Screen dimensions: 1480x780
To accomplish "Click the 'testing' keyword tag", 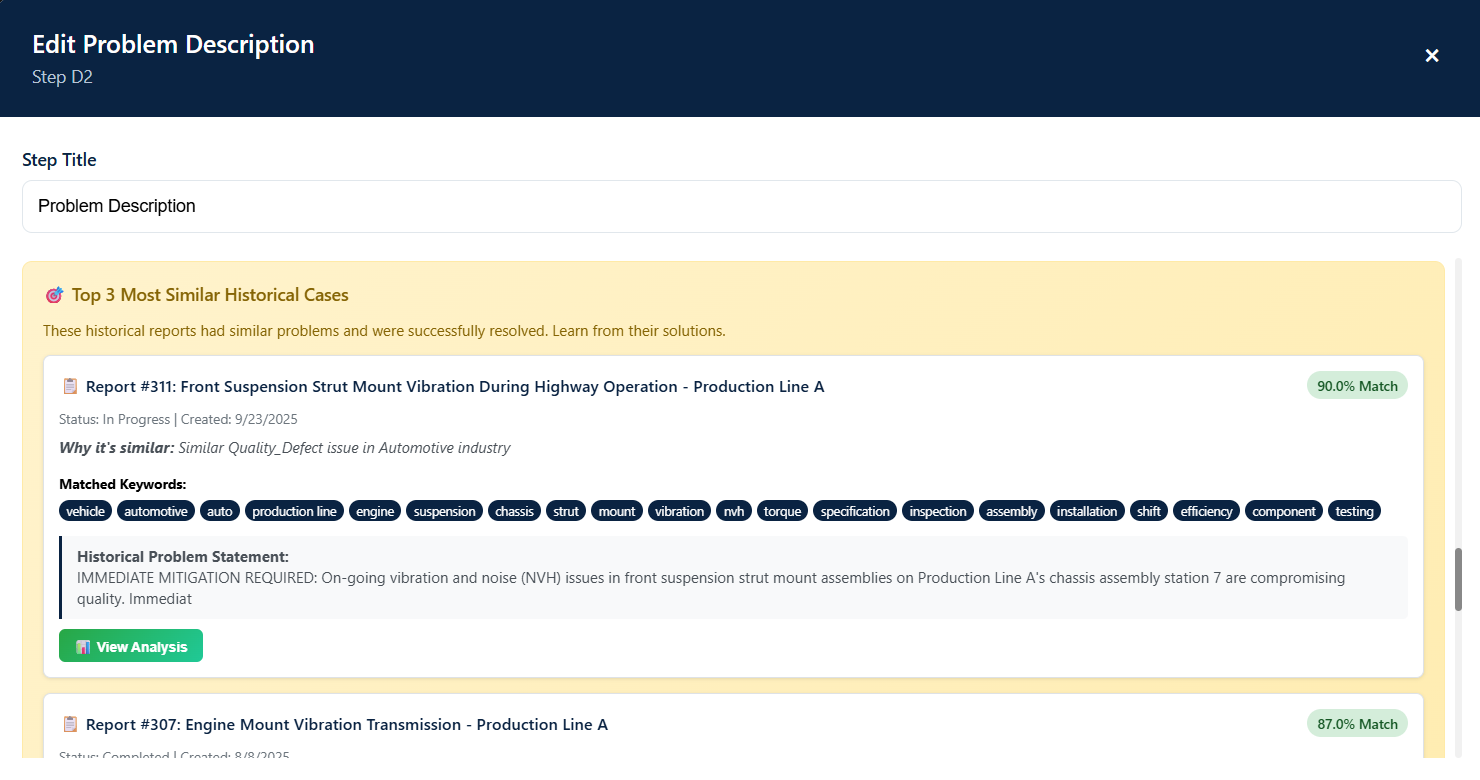I will [1354, 511].
